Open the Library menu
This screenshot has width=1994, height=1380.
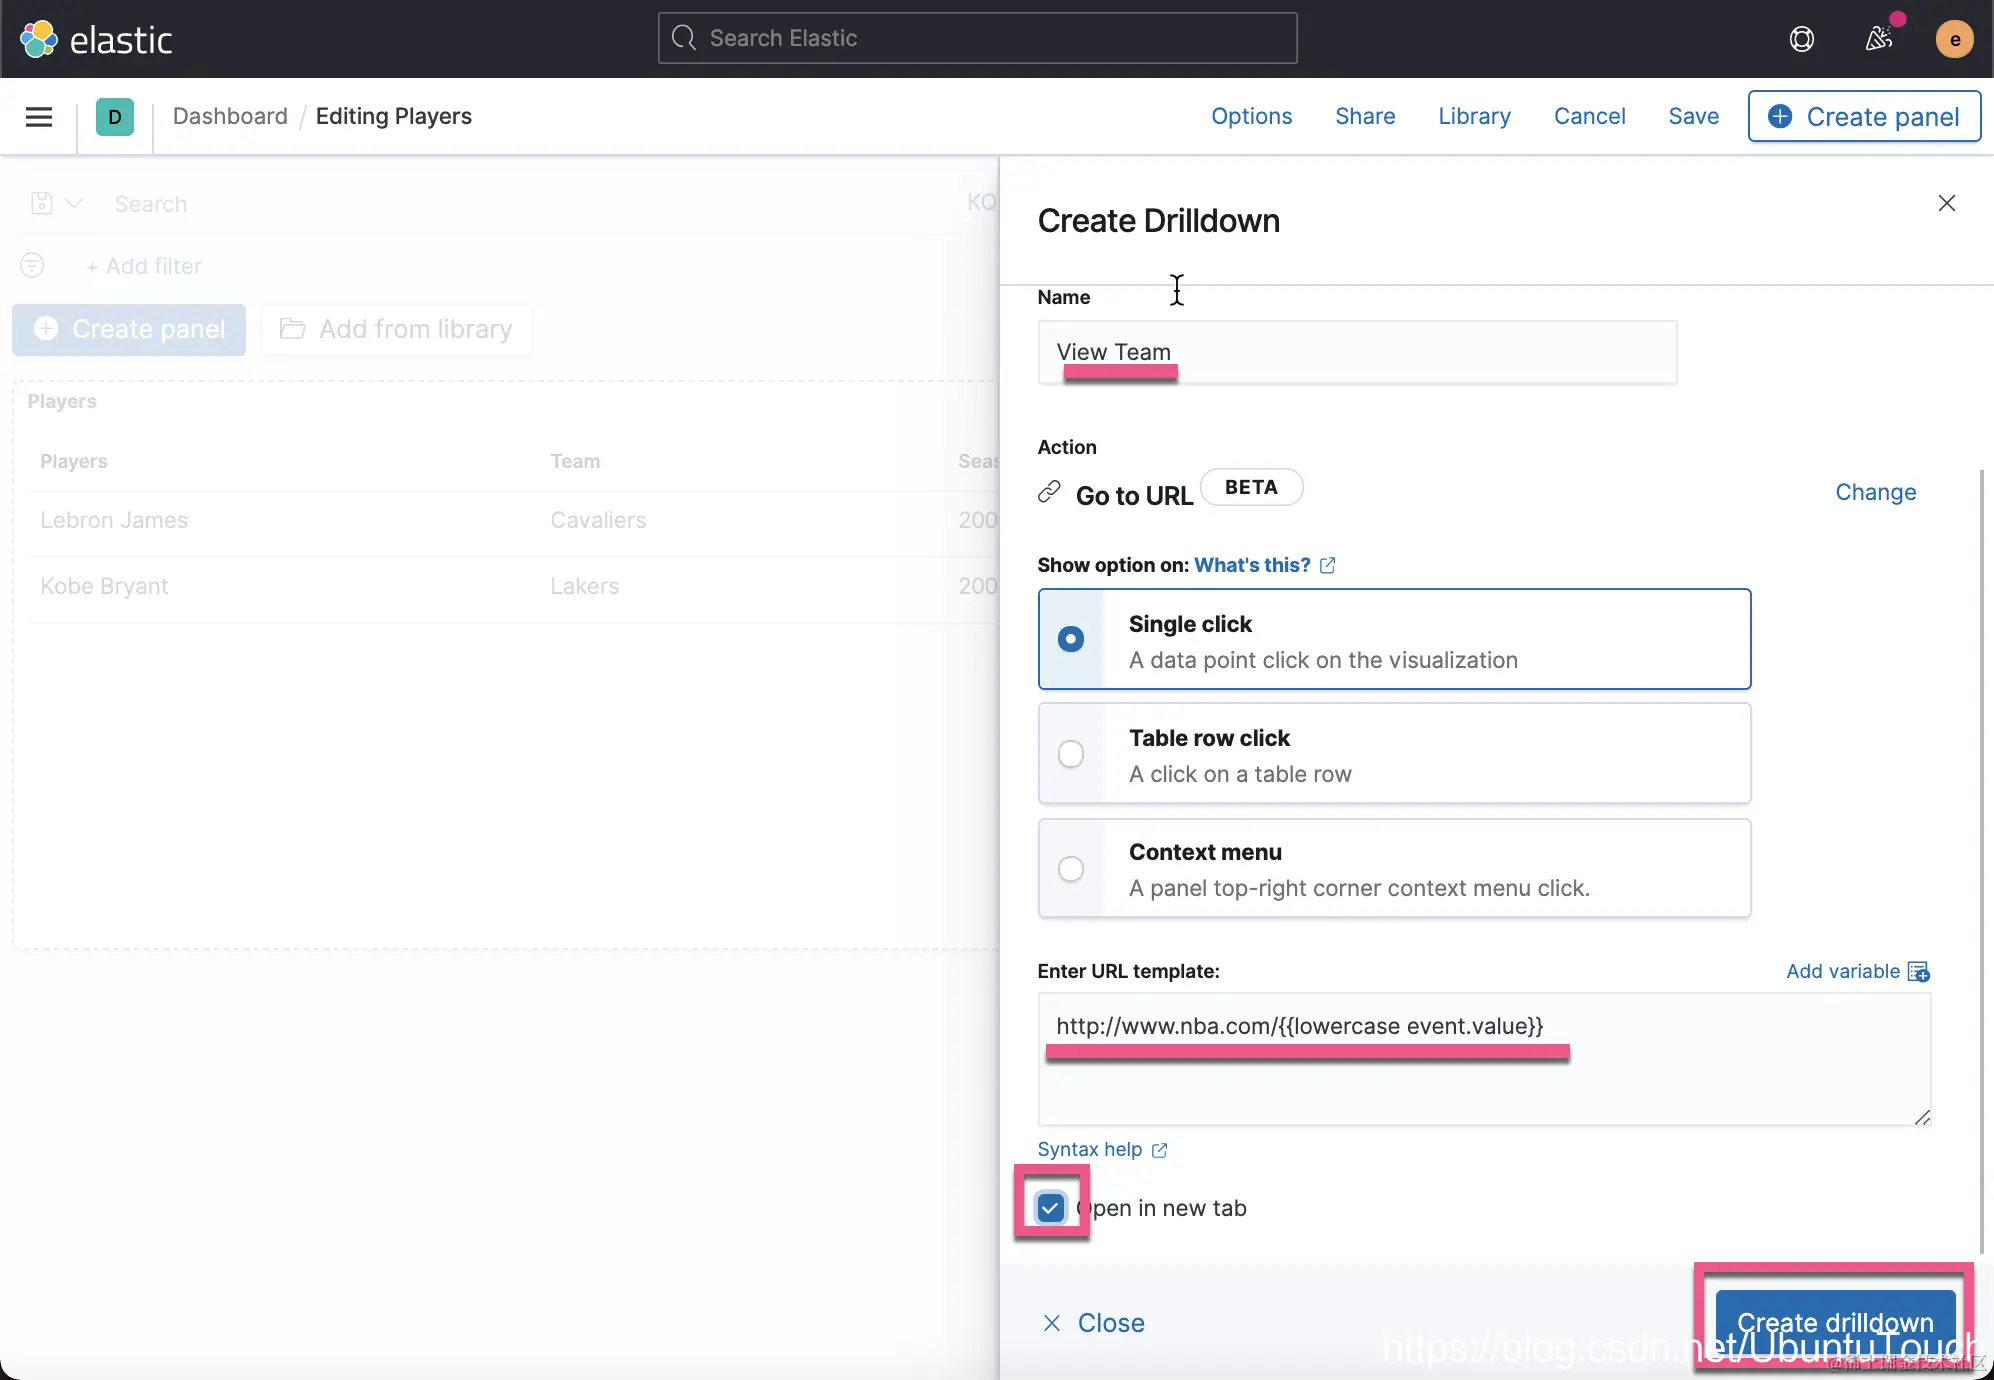1474,116
